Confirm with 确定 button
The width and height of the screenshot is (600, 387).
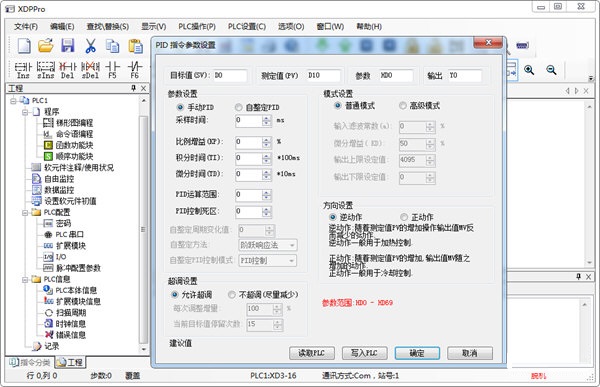[417, 353]
